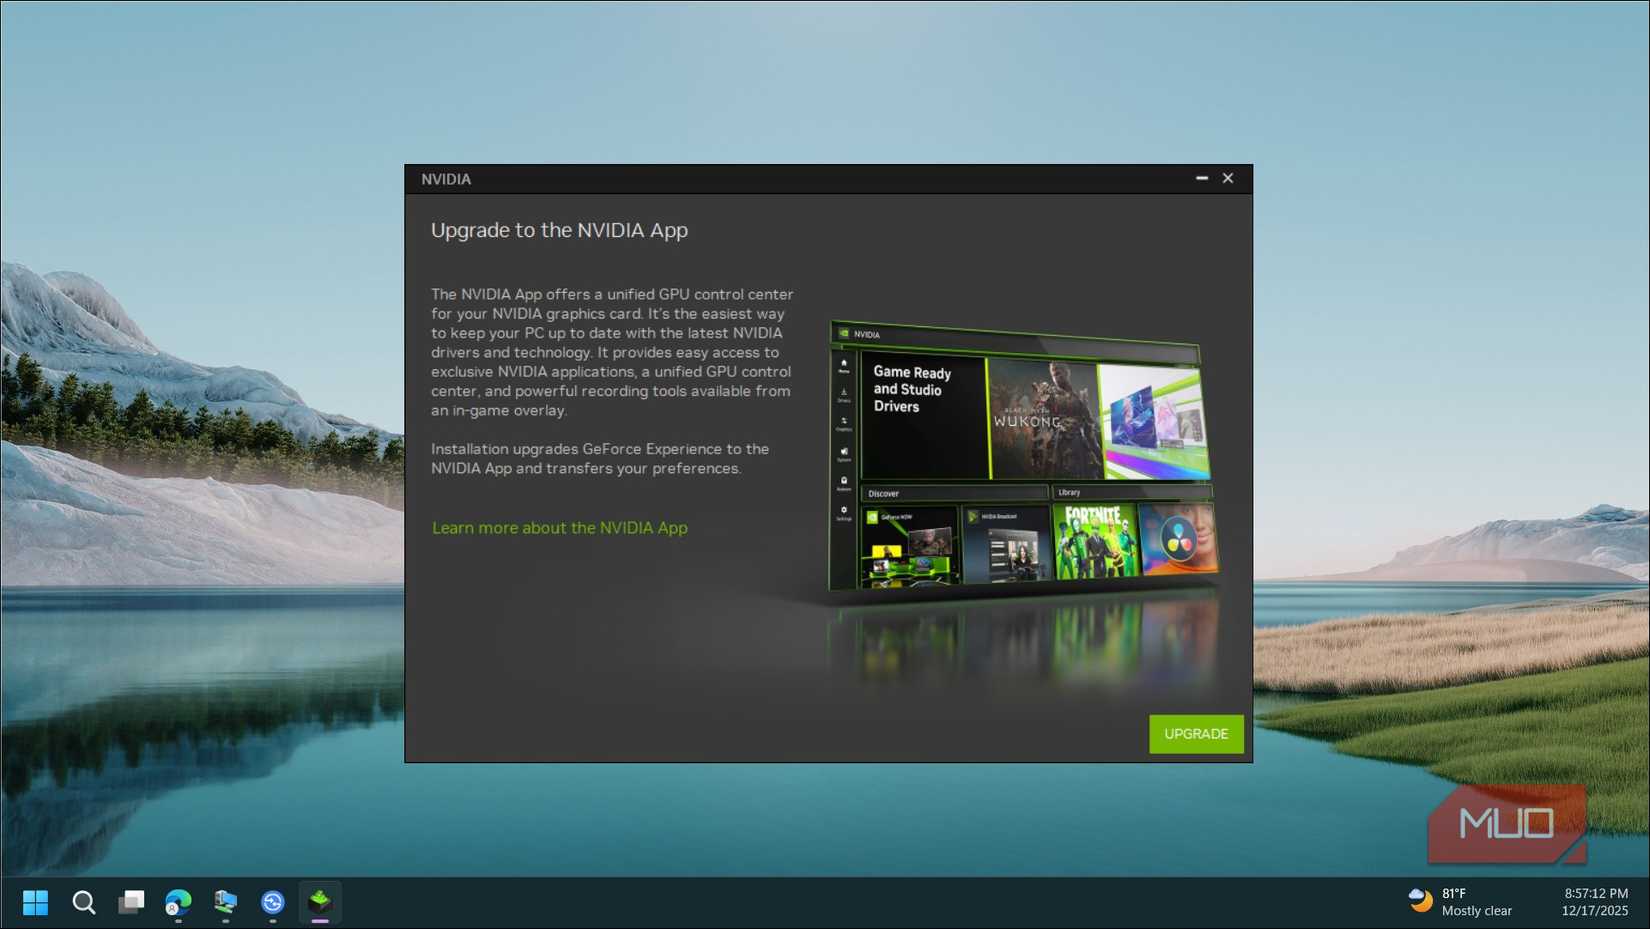Click the 81°F weather widget in the taskbar

click(1460, 902)
